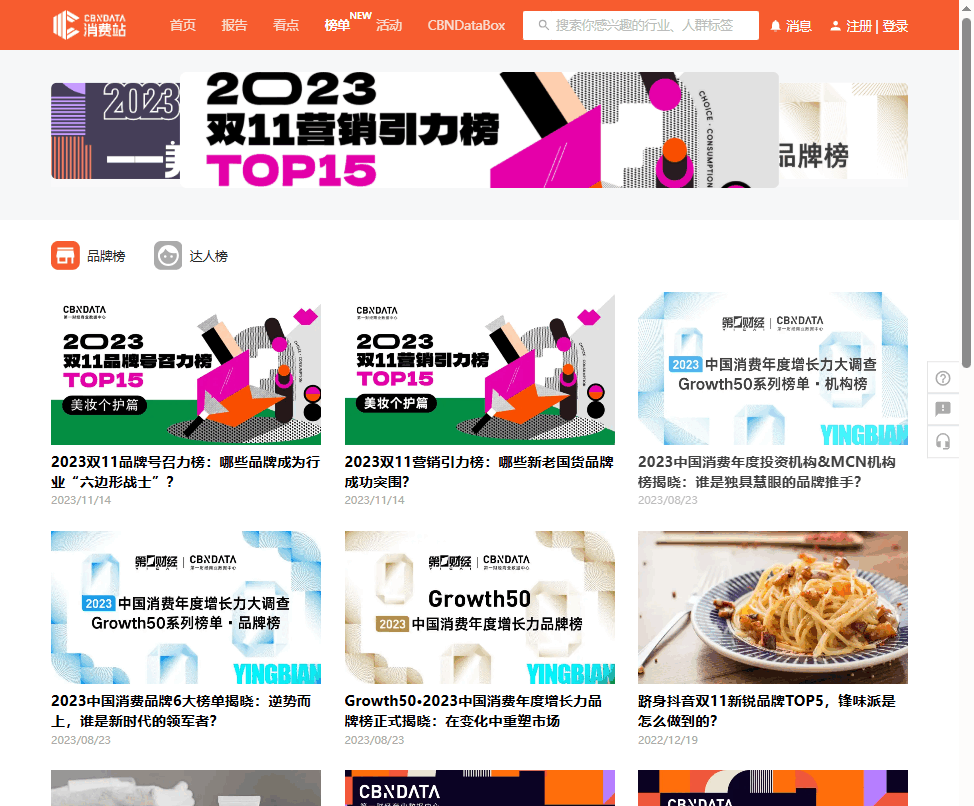This screenshot has height=806, width=974.
Task: Open the pasta dish article thumbnail
Action: [x=773, y=607]
